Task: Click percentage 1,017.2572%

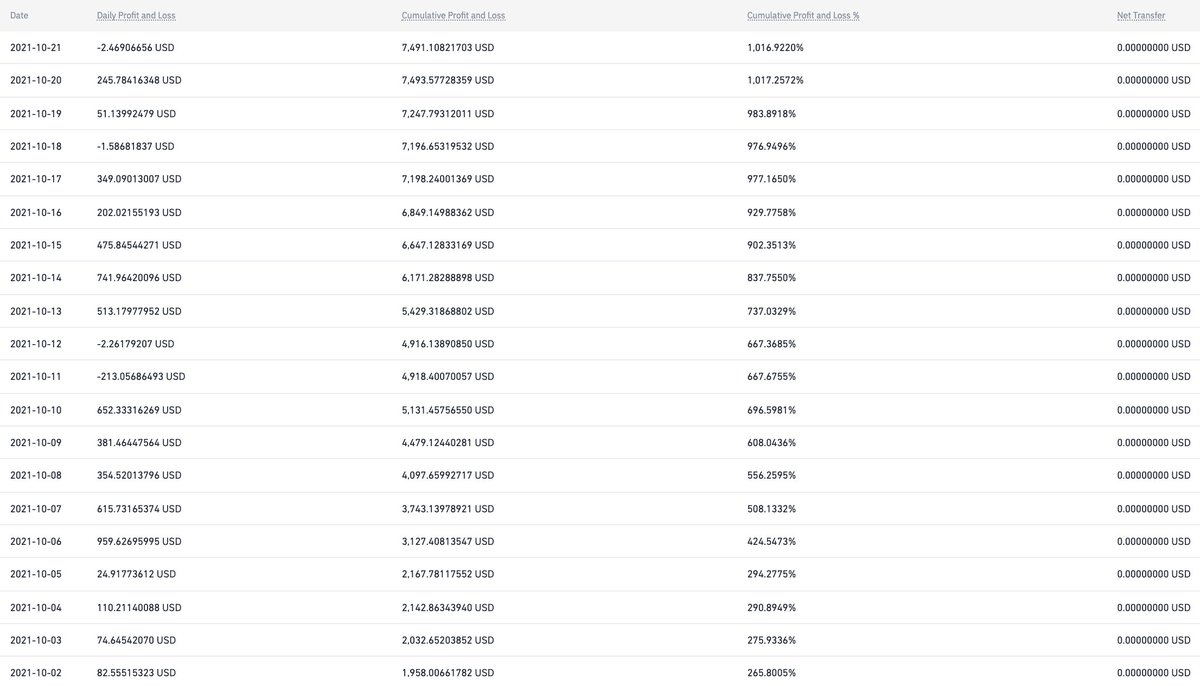Action: [x=775, y=80]
